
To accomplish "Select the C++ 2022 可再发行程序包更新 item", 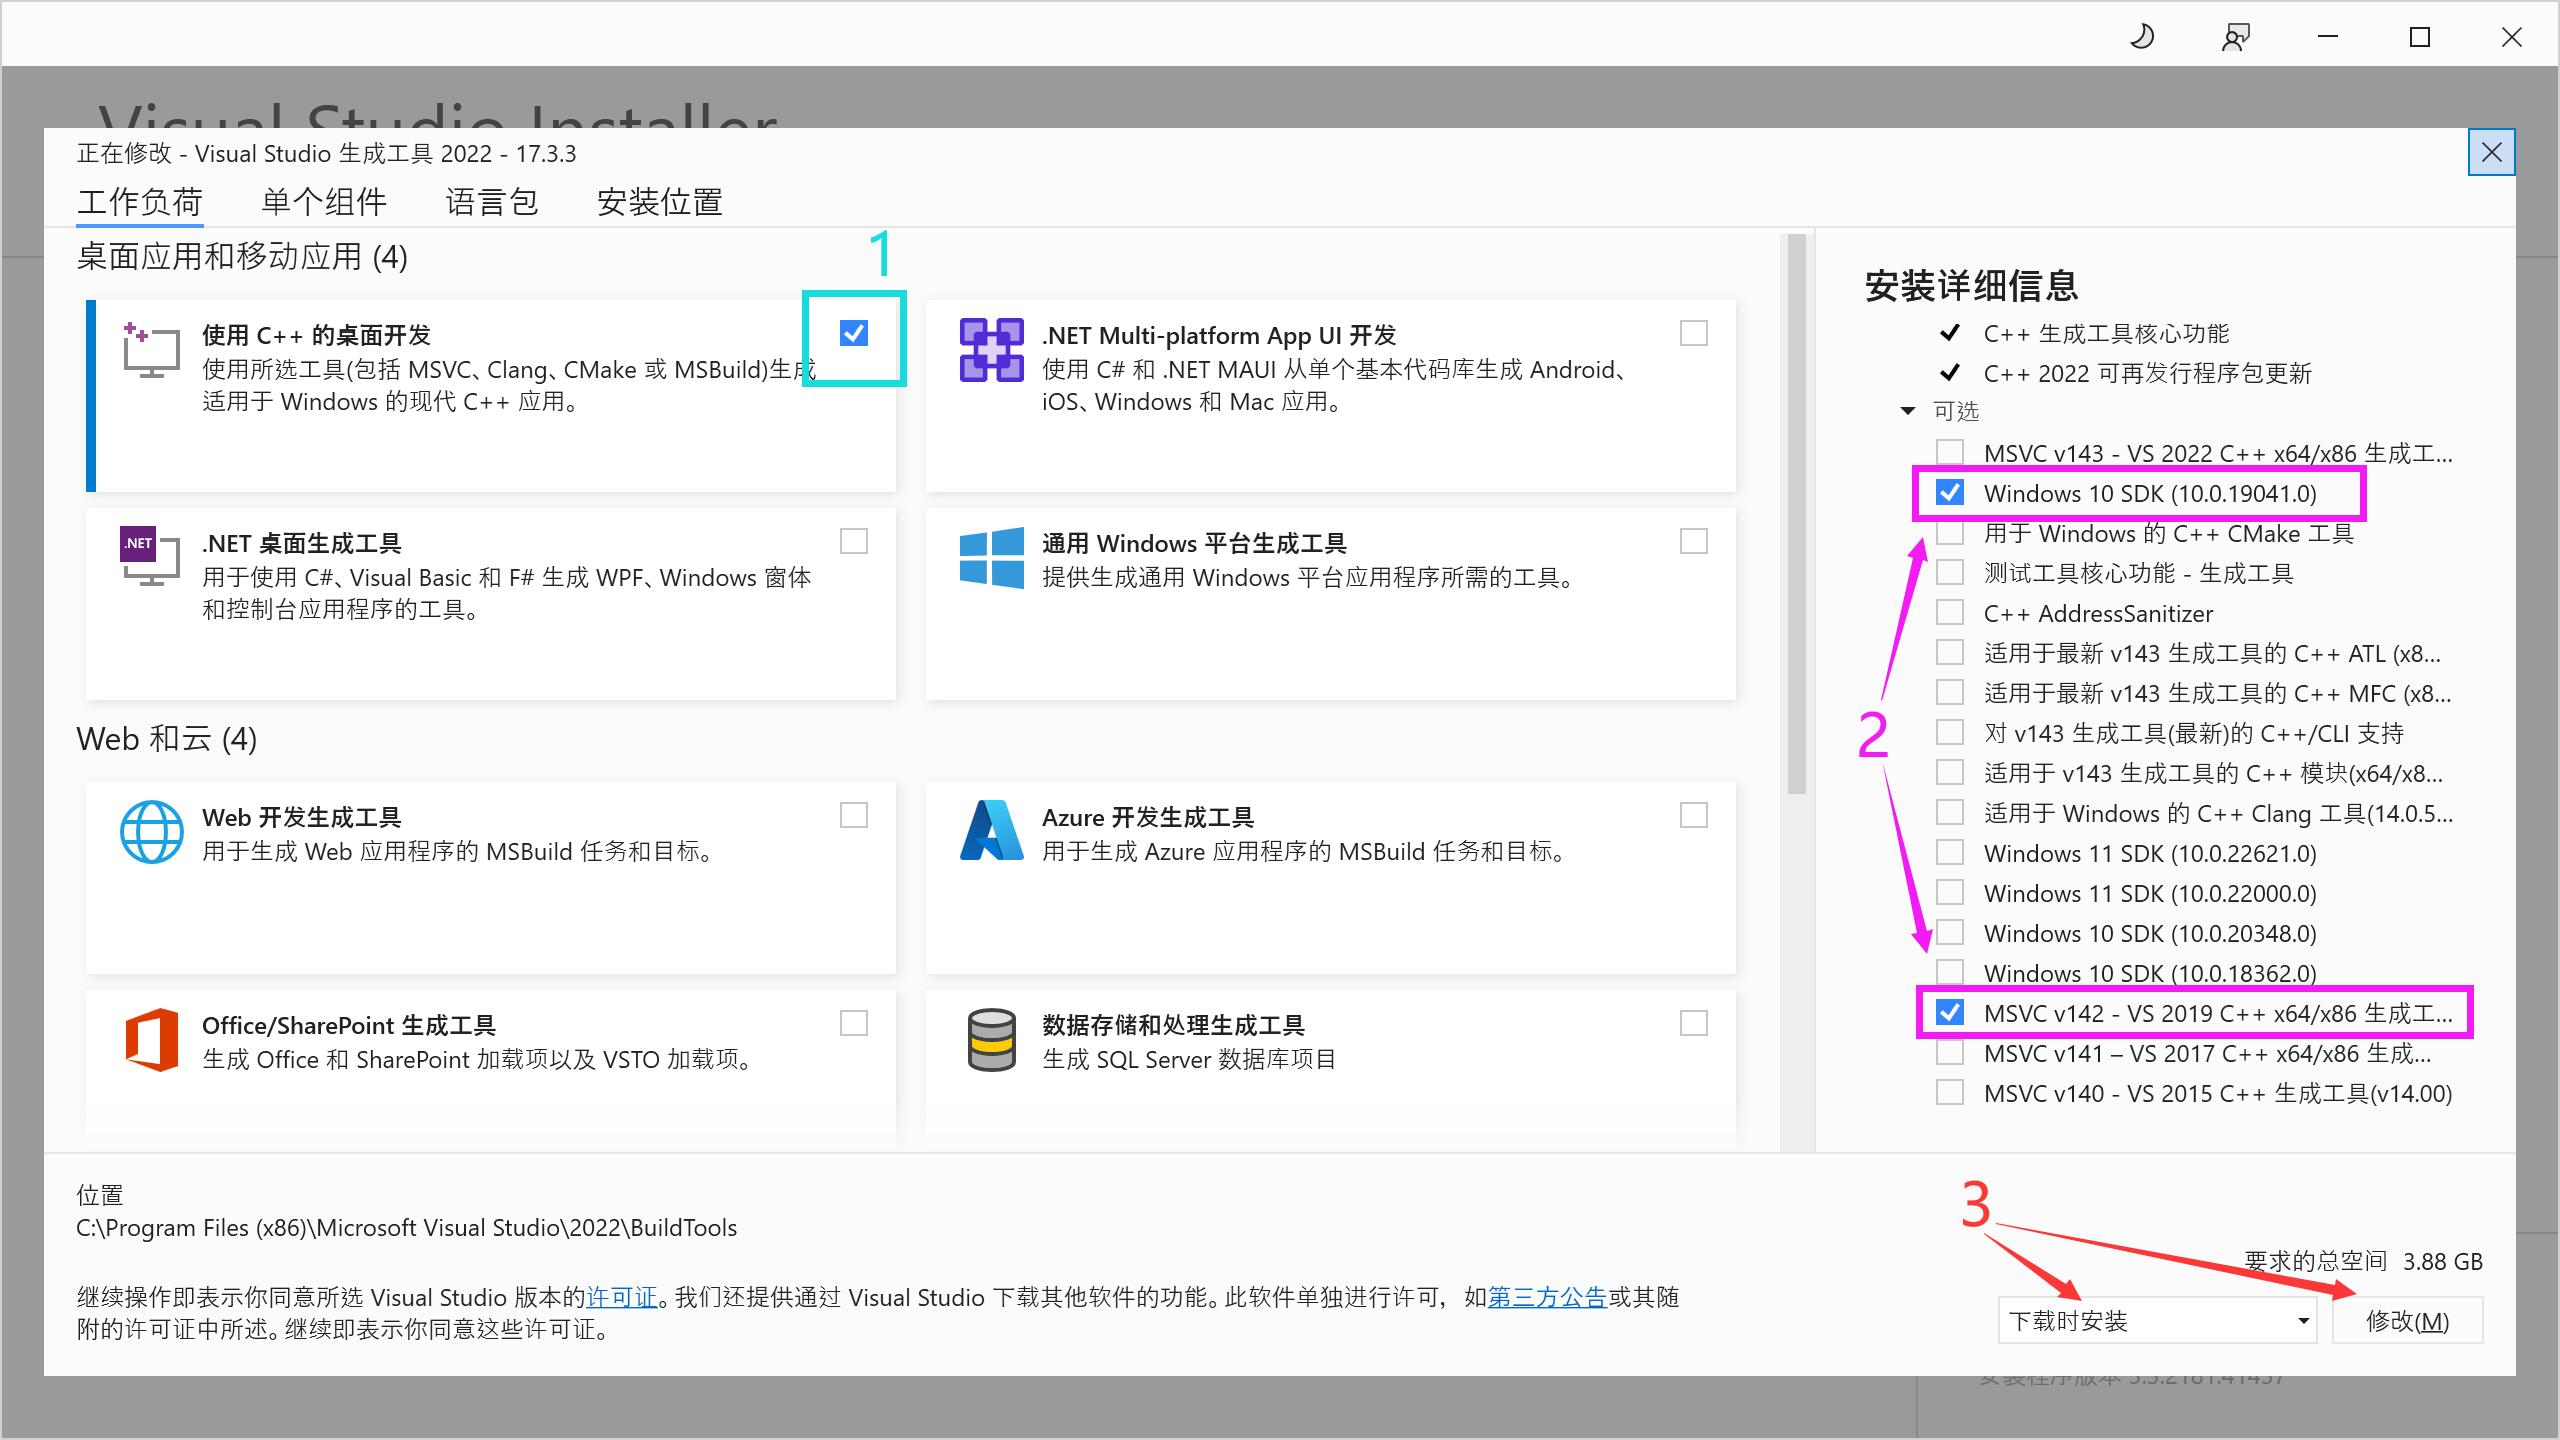I will point(2148,373).
